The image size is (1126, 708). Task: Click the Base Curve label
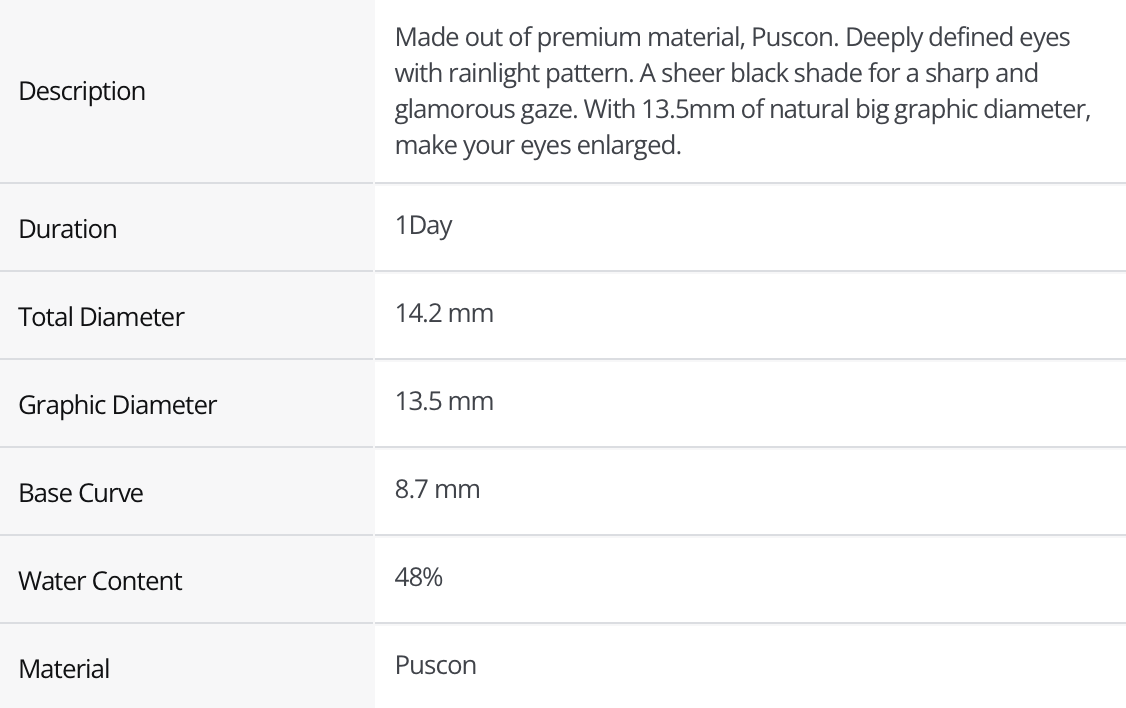[x=81, y=493]
